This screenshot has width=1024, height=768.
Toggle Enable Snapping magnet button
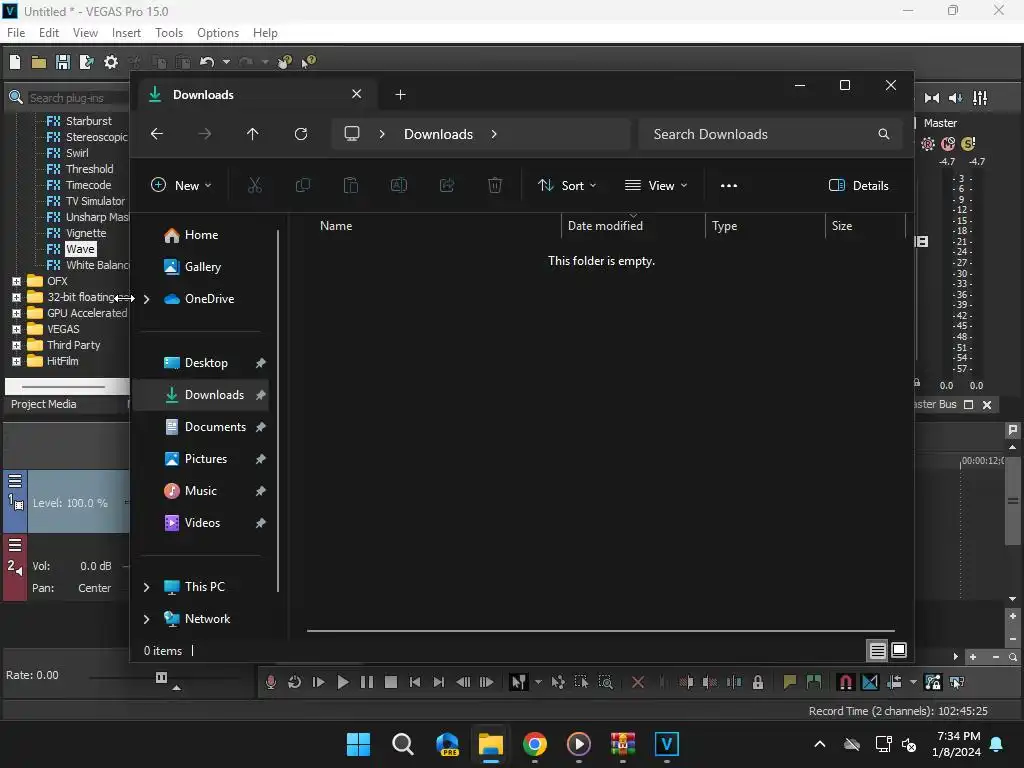846,682
